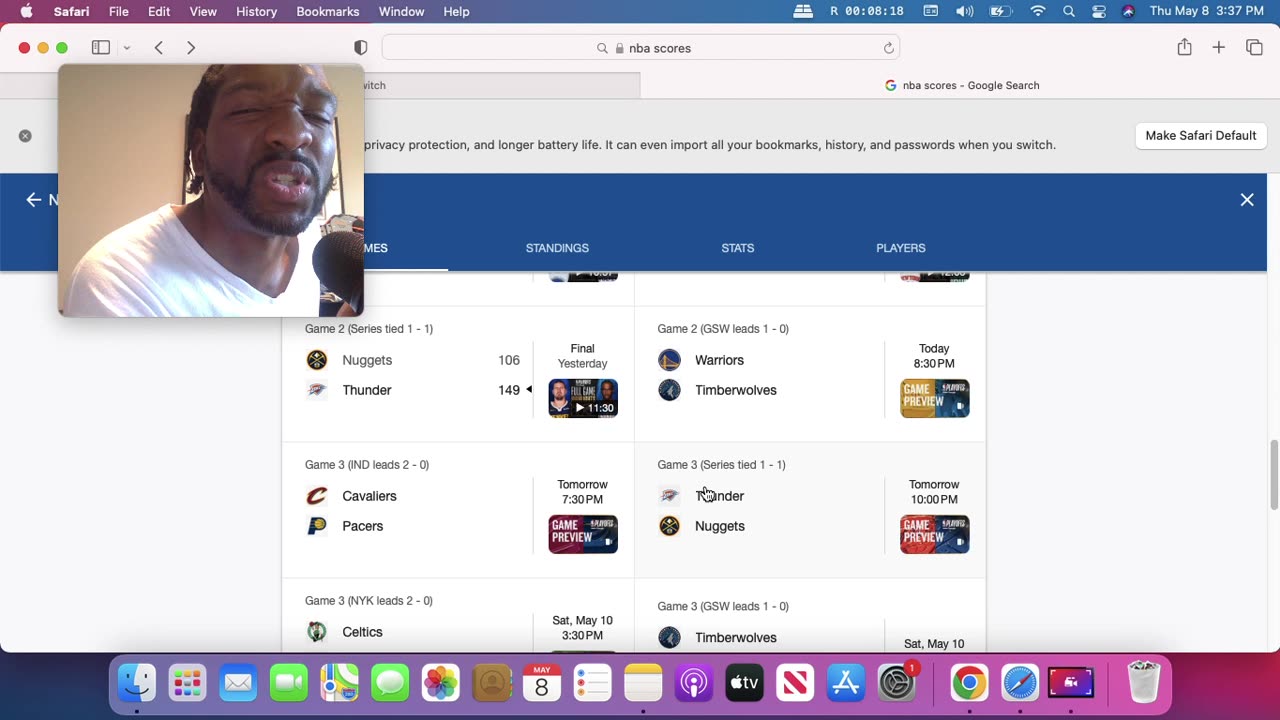1280x720 pixels.
Task: Open the File menu
Action: pyautogui.click(x=118, y=11)
